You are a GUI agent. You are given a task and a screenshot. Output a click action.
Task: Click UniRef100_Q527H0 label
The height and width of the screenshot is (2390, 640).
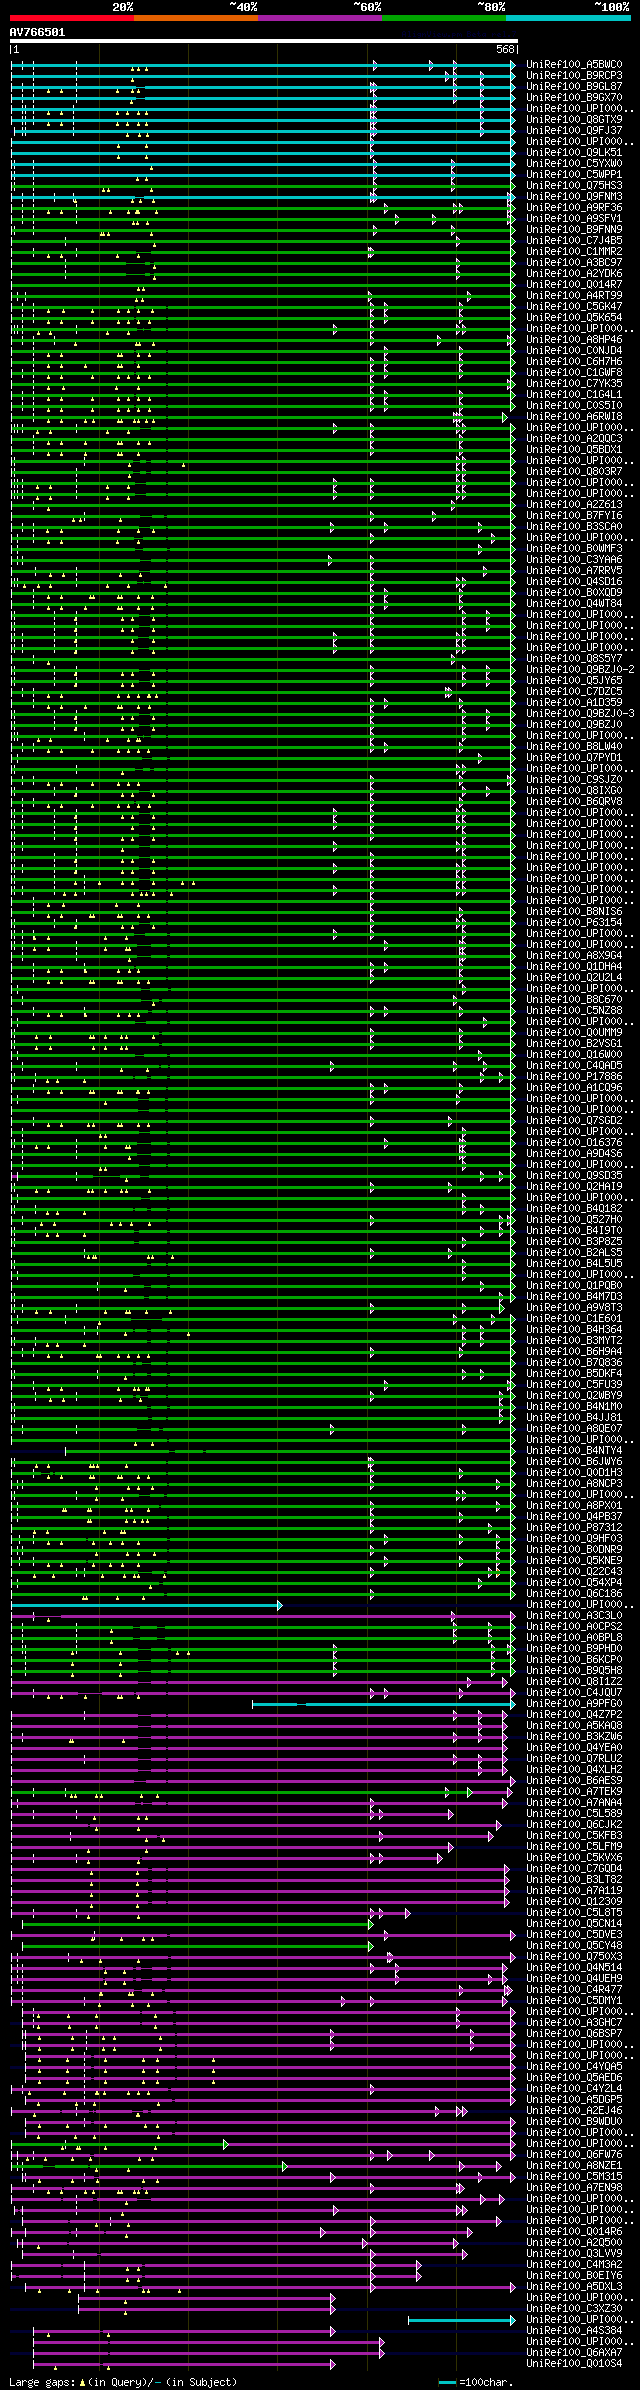[x=574, y=1220]
